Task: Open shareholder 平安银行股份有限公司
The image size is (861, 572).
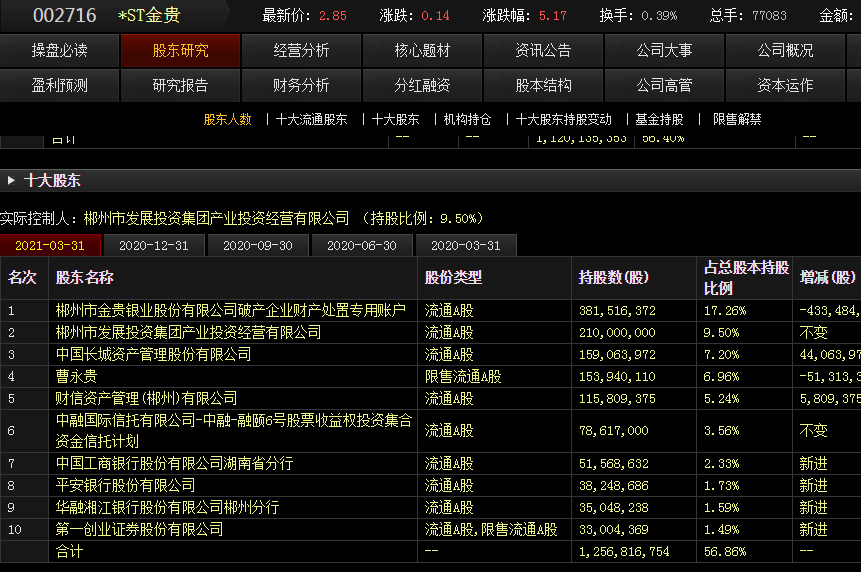Action: coord(125,486)
